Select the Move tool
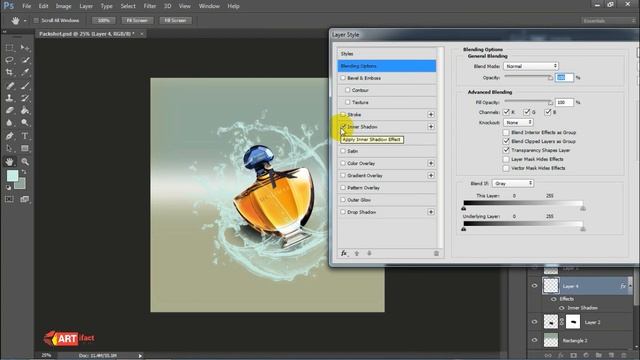This screenshot has height=360, width=640. (25, 48)
